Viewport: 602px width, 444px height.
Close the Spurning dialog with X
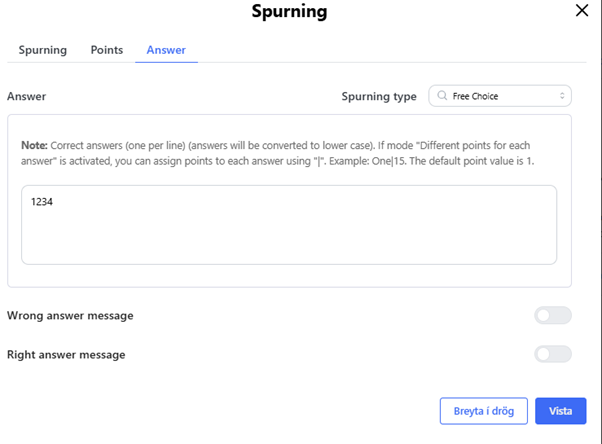click(582, 11)
